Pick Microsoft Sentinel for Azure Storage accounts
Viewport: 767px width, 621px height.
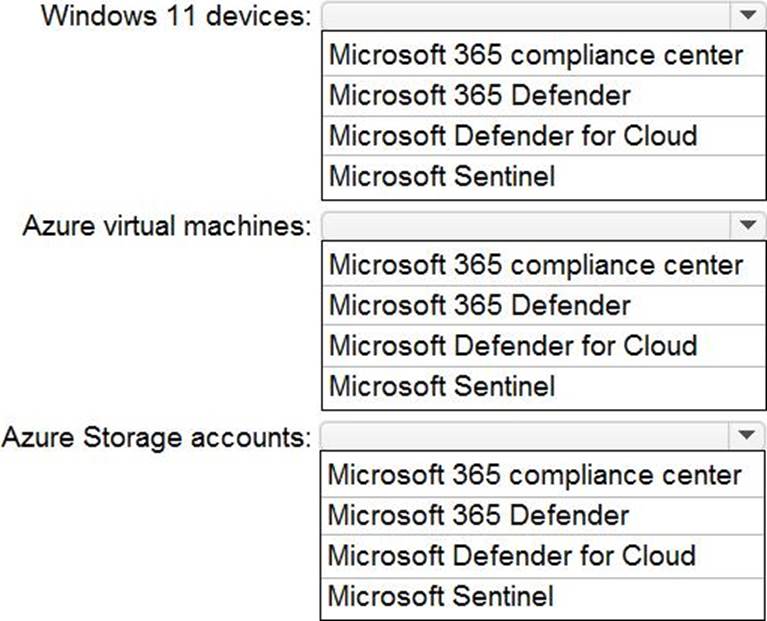pyautogui.click(x=440, y=597)
